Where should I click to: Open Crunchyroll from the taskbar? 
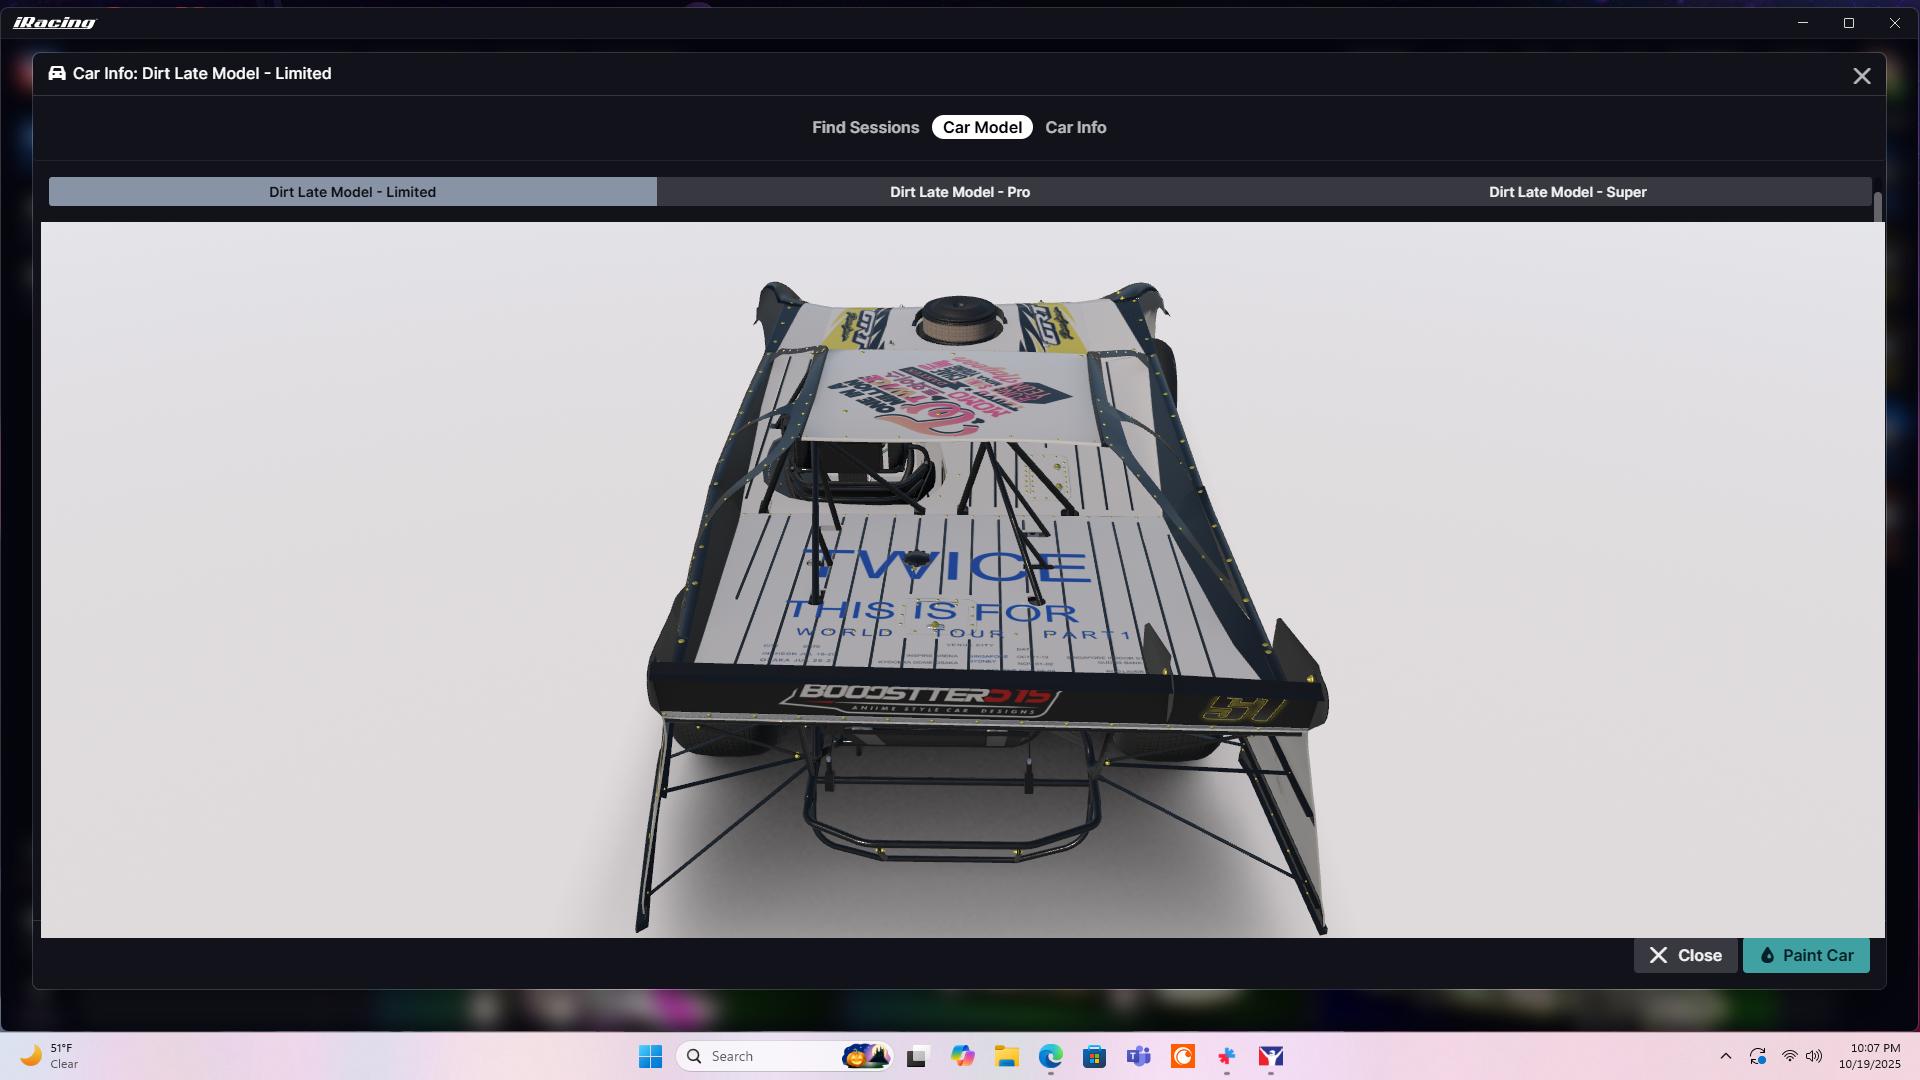click(1183, 1056)
